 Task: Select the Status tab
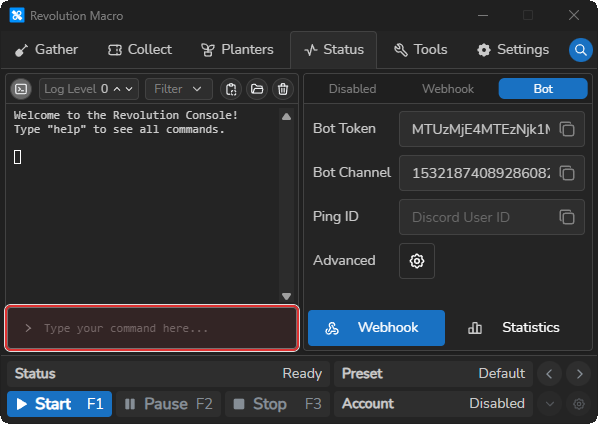pyautogui.click(x=334, y=50)
